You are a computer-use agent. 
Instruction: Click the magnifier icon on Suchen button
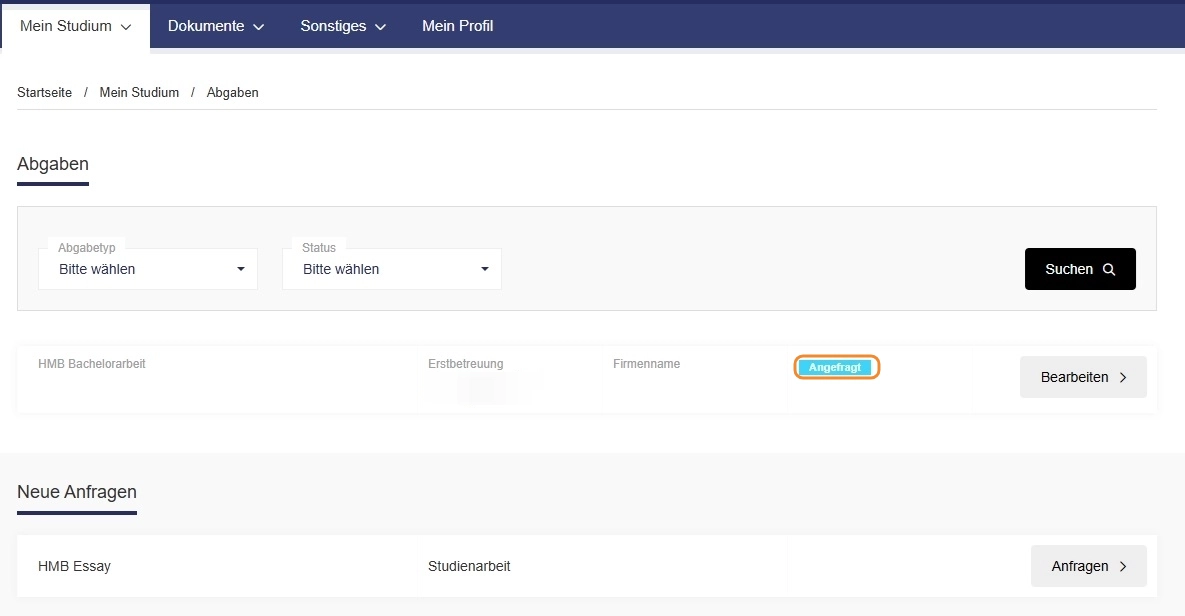coord(1109,269)
